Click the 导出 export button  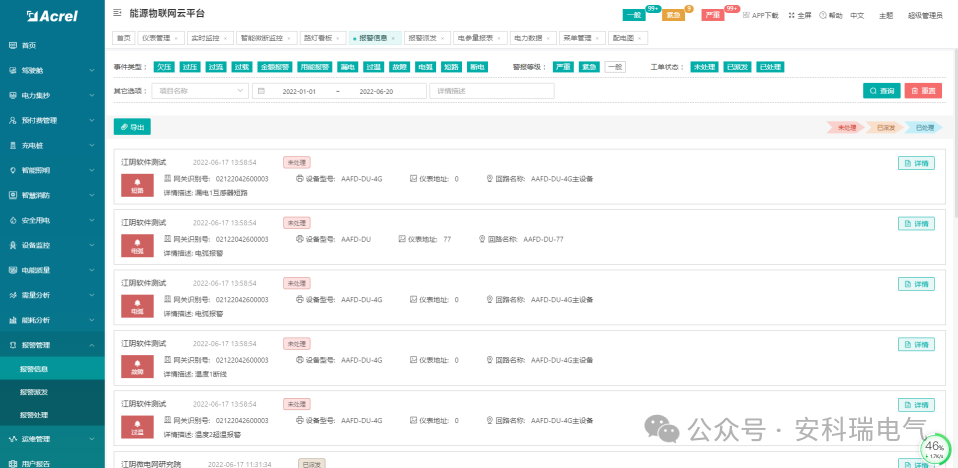pyautogui.click(x=132, y=126)
